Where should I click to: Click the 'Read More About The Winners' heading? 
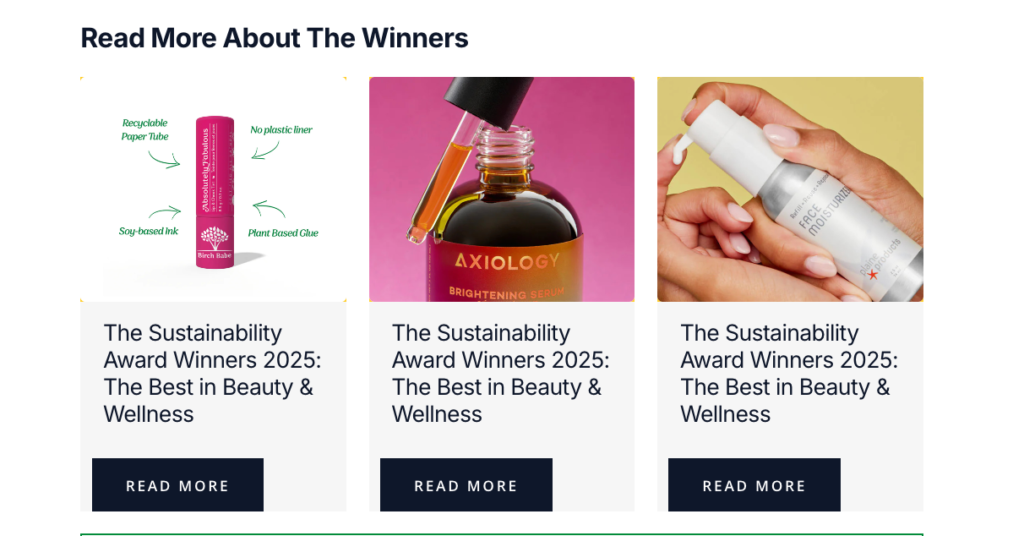(274, 38)
